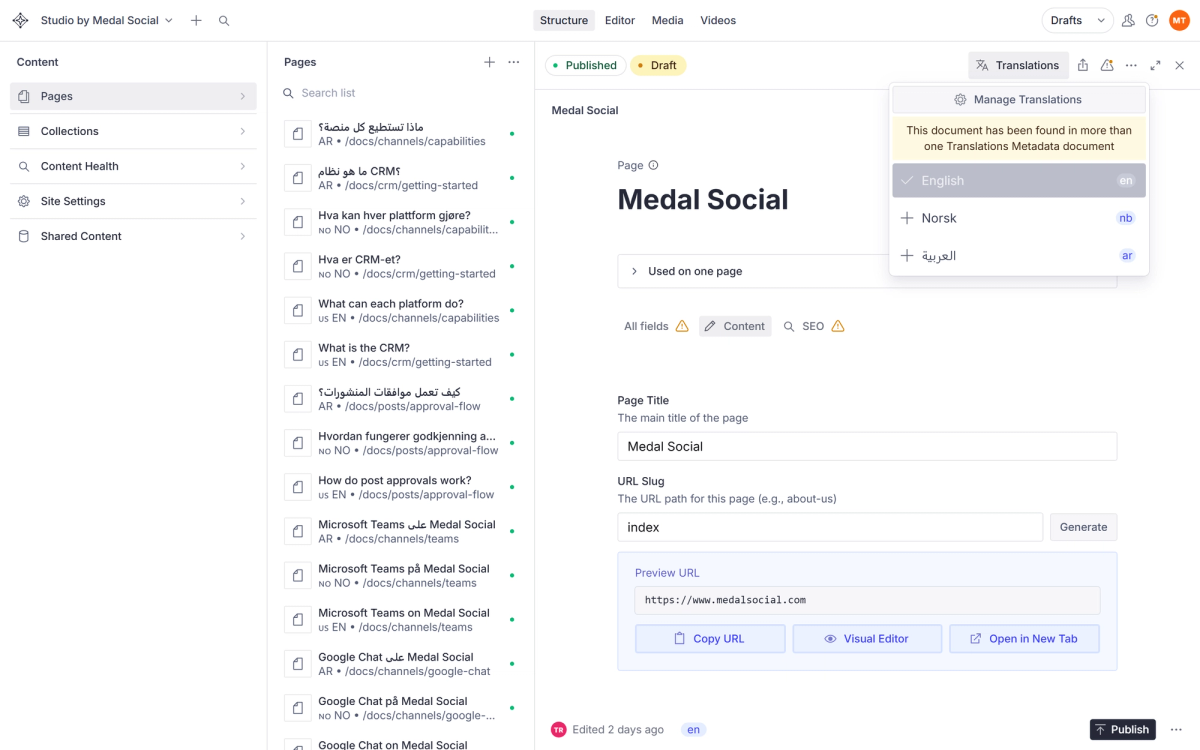Select the Draft version chip
Viewport: 1200px width, 750px height.
[x=658, y=65]
